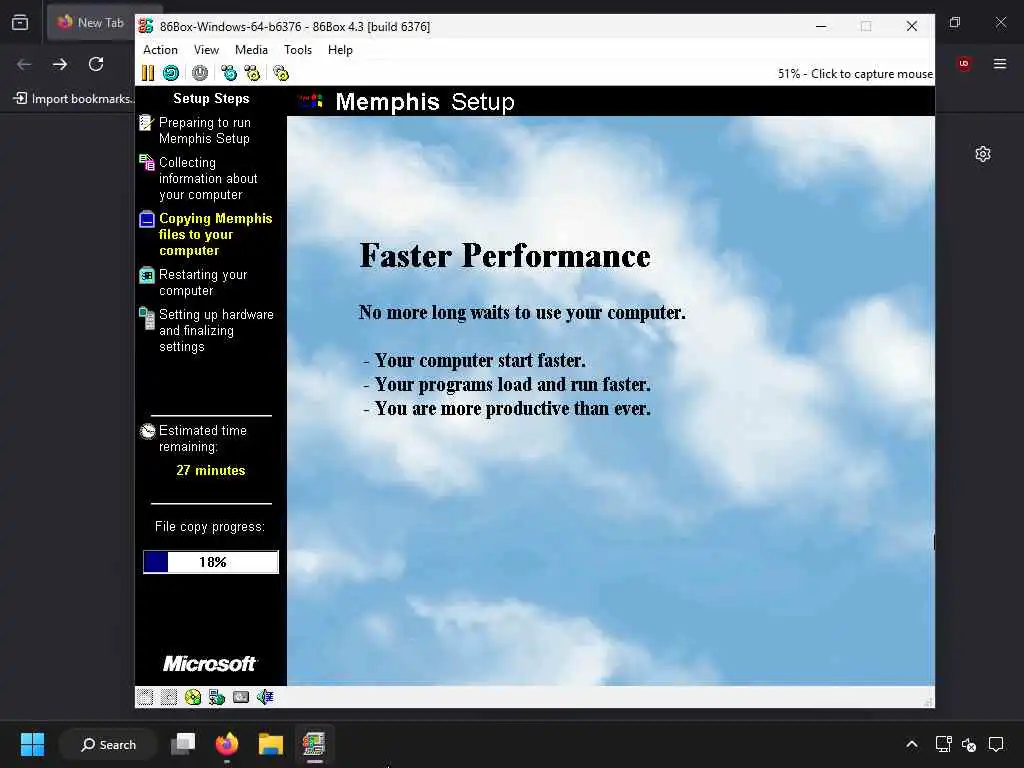Click the clock icon by Estimated time
Image resolution: width=1024 pixels, height=768 pixels.
pos(148,431)
